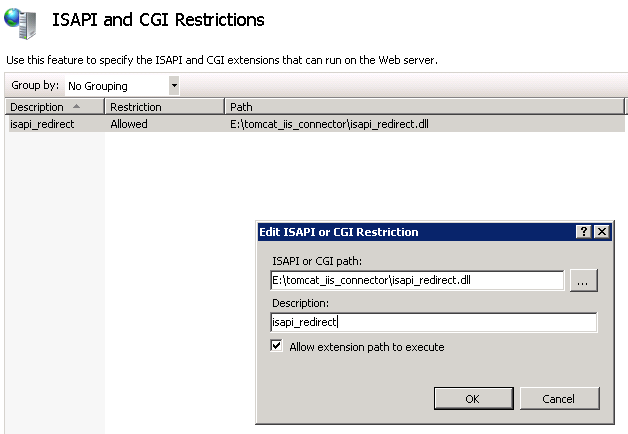Close the Edit ISAPI or CGI Restriction dialog
Screen dimensions: 628x434
coord(601,232)
